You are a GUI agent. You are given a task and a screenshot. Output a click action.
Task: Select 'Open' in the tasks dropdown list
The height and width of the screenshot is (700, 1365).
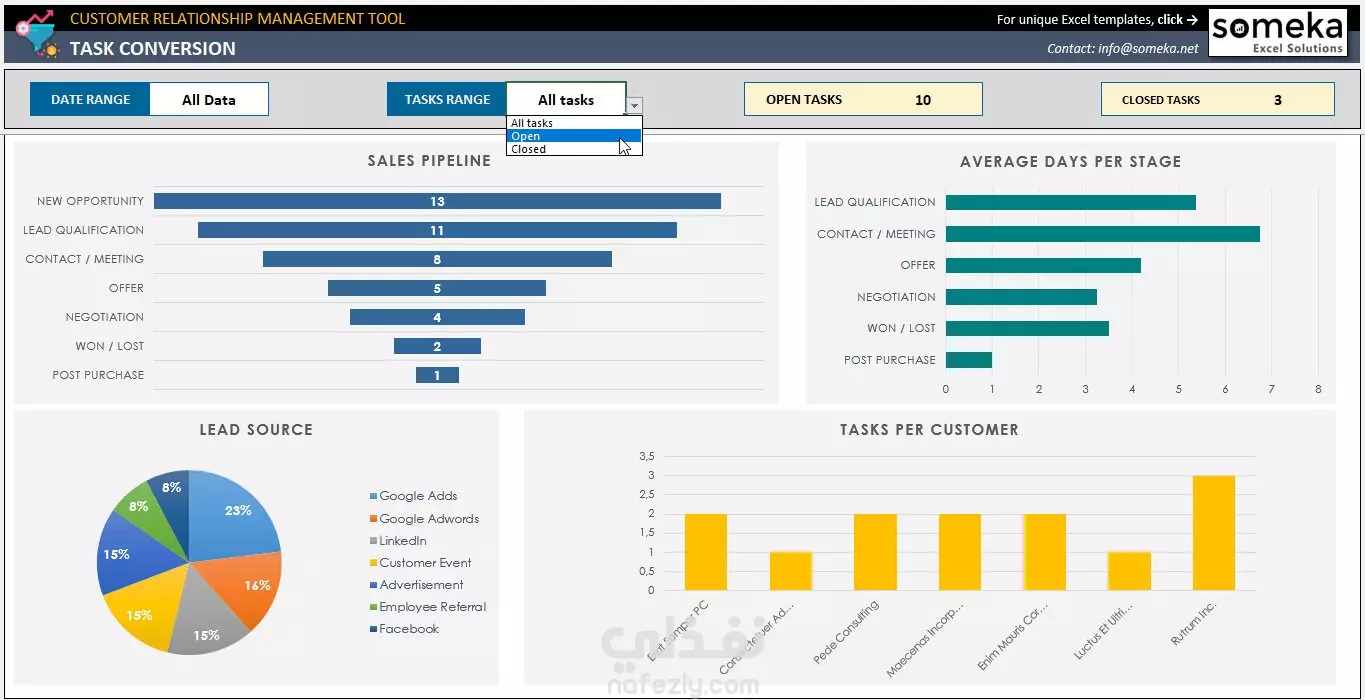[574, 136]
